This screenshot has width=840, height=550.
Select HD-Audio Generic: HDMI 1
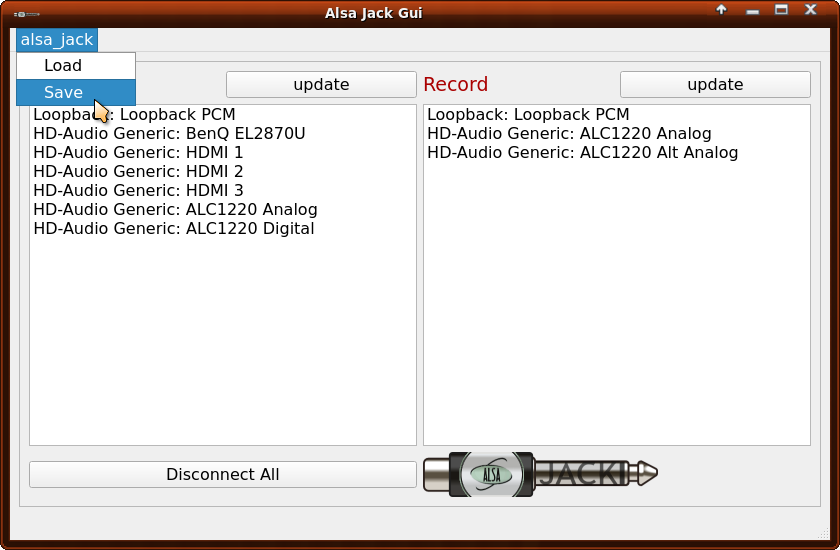[138, 153]
